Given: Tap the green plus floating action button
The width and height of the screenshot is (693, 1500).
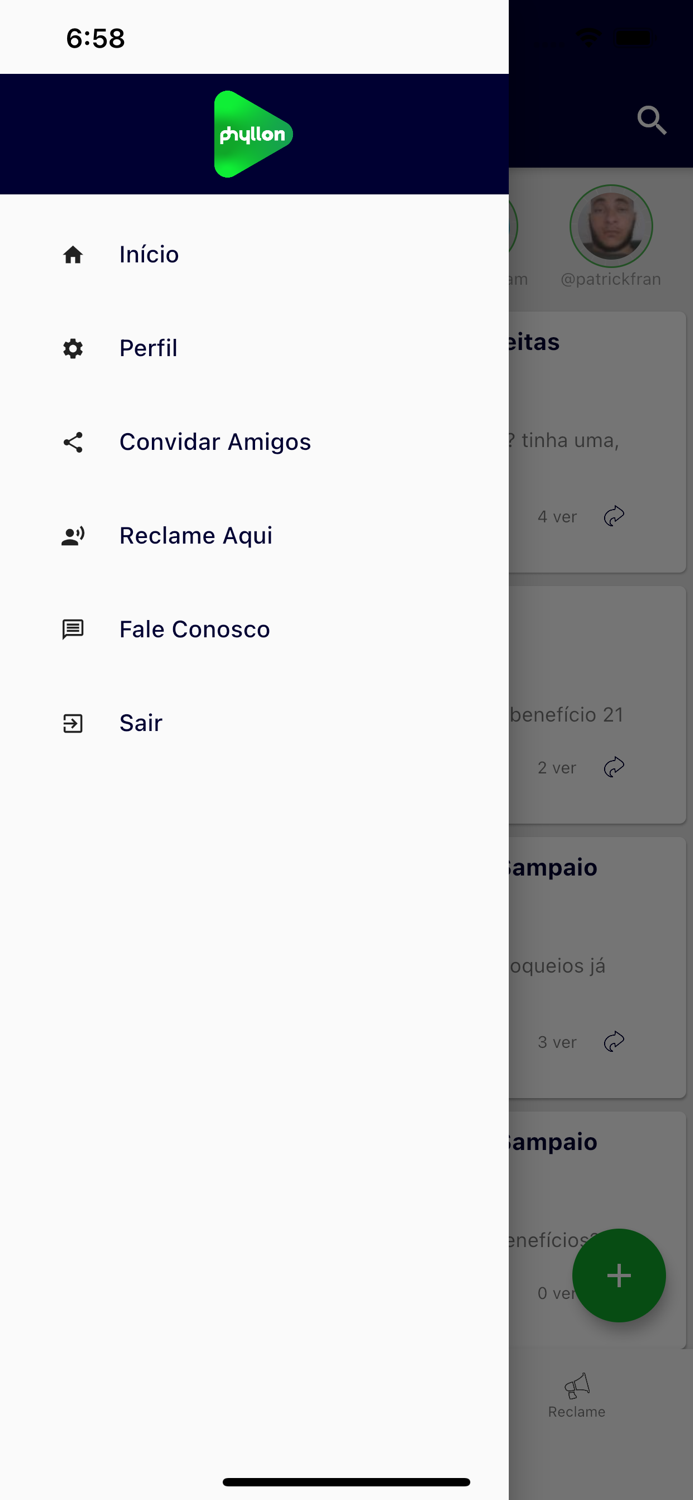Looking at the screenshot, I should coord(619,1275).
